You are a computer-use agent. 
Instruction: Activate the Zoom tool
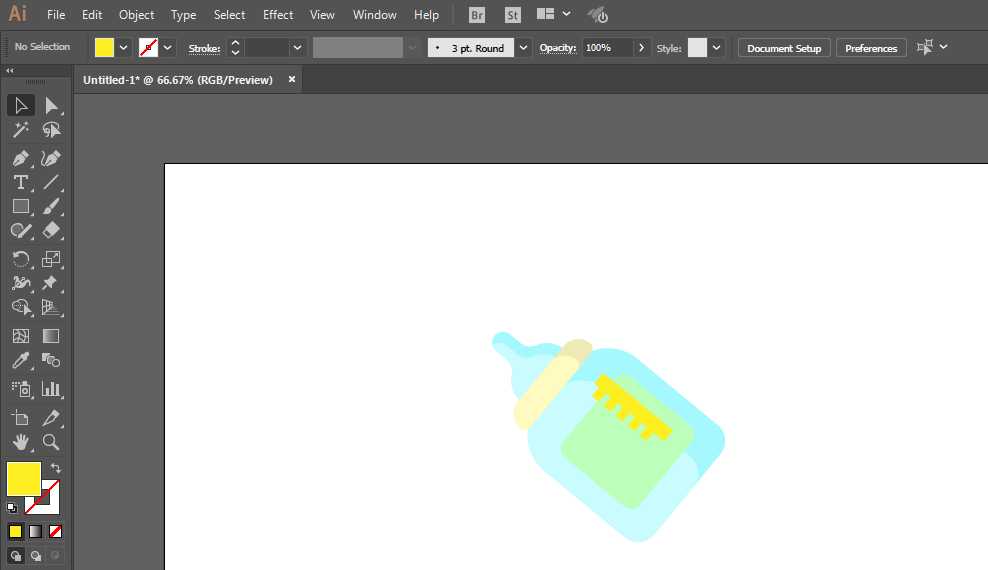point(51,441)
